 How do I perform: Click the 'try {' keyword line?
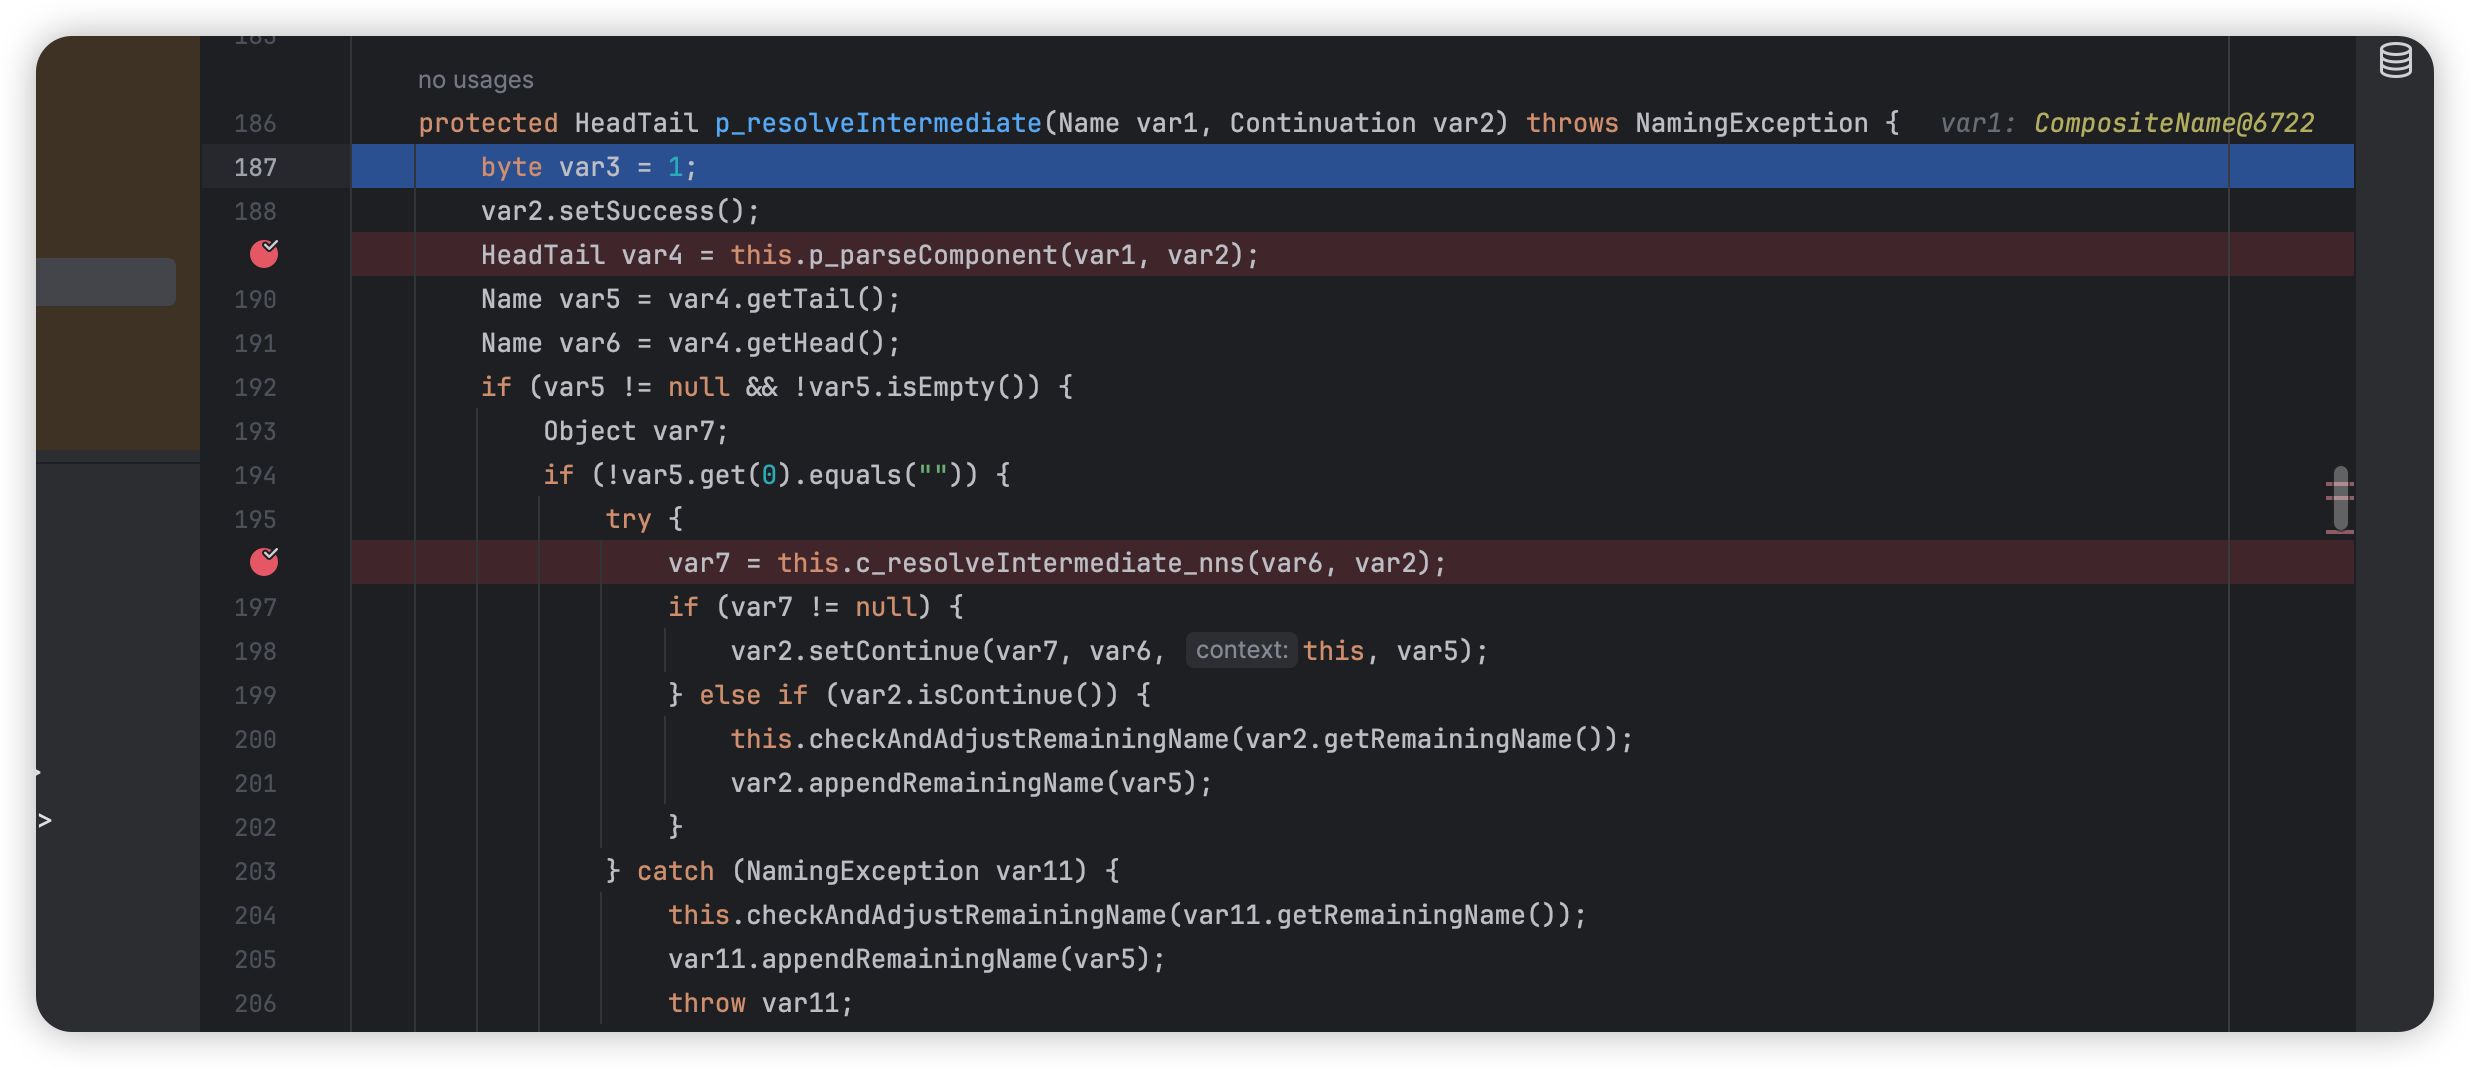[x=644, y=519]
